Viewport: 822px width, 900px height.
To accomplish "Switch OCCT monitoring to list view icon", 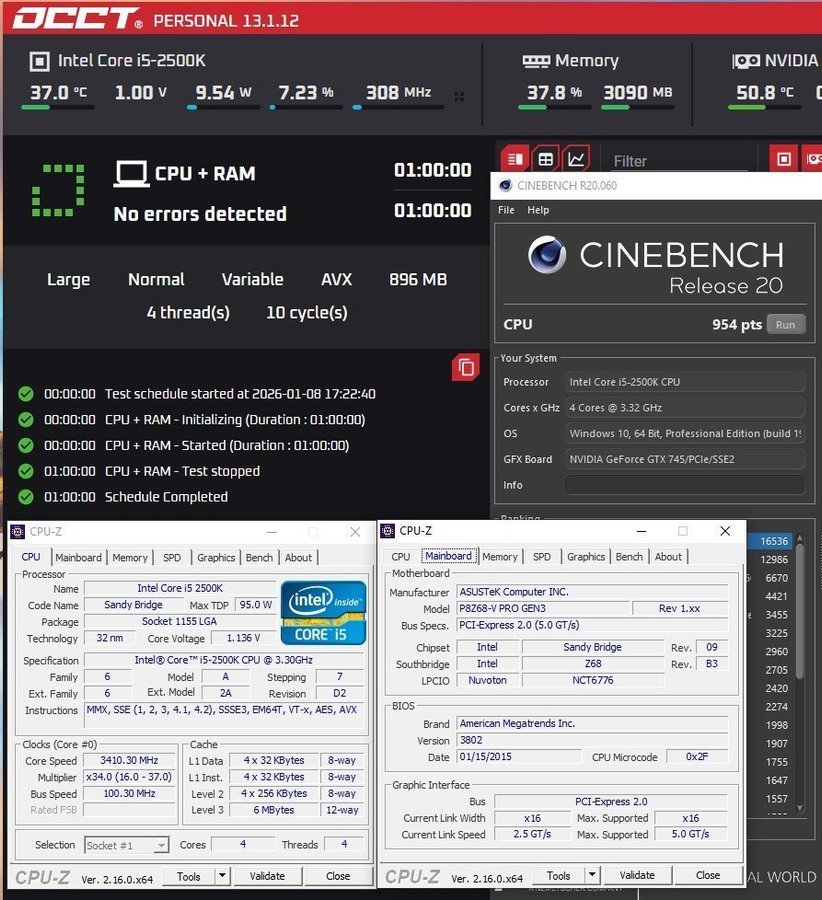I will tap(515, 159).
